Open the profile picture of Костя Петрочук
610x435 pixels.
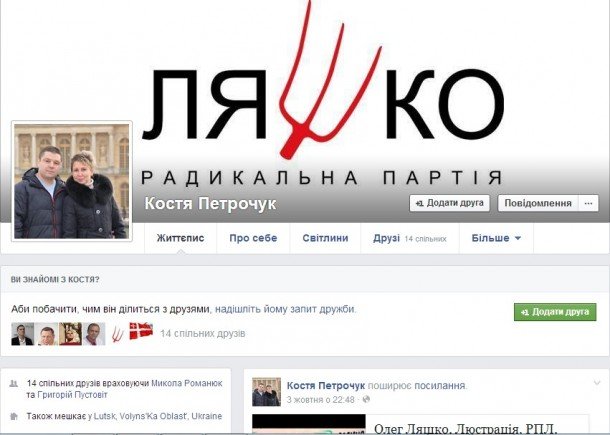tap(72, 181)
